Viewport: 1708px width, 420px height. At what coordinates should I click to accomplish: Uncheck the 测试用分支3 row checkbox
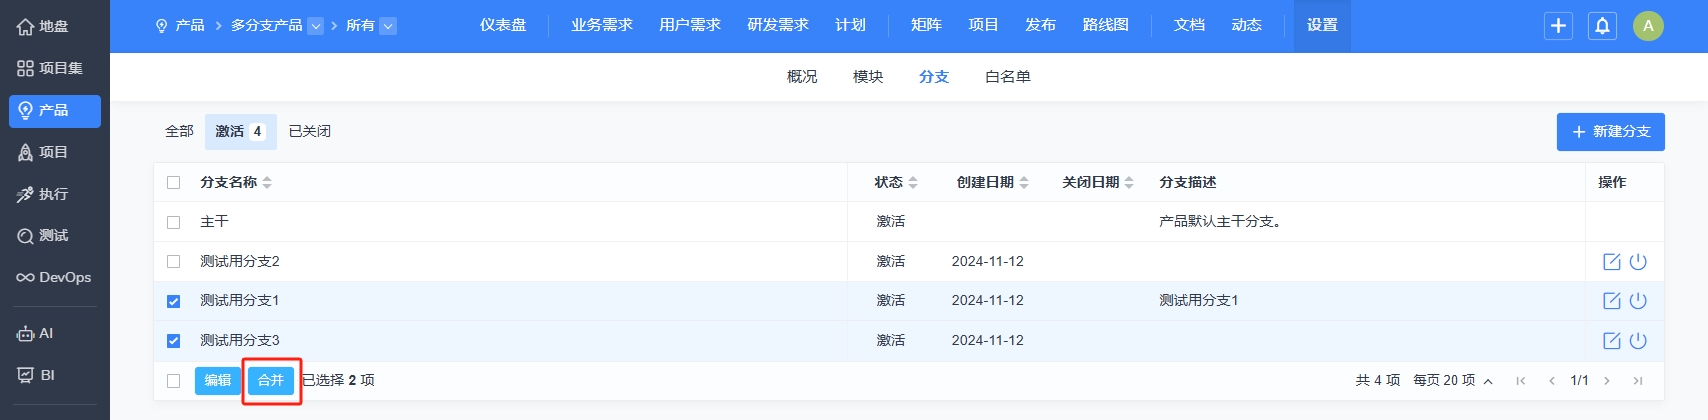[174, 341]
